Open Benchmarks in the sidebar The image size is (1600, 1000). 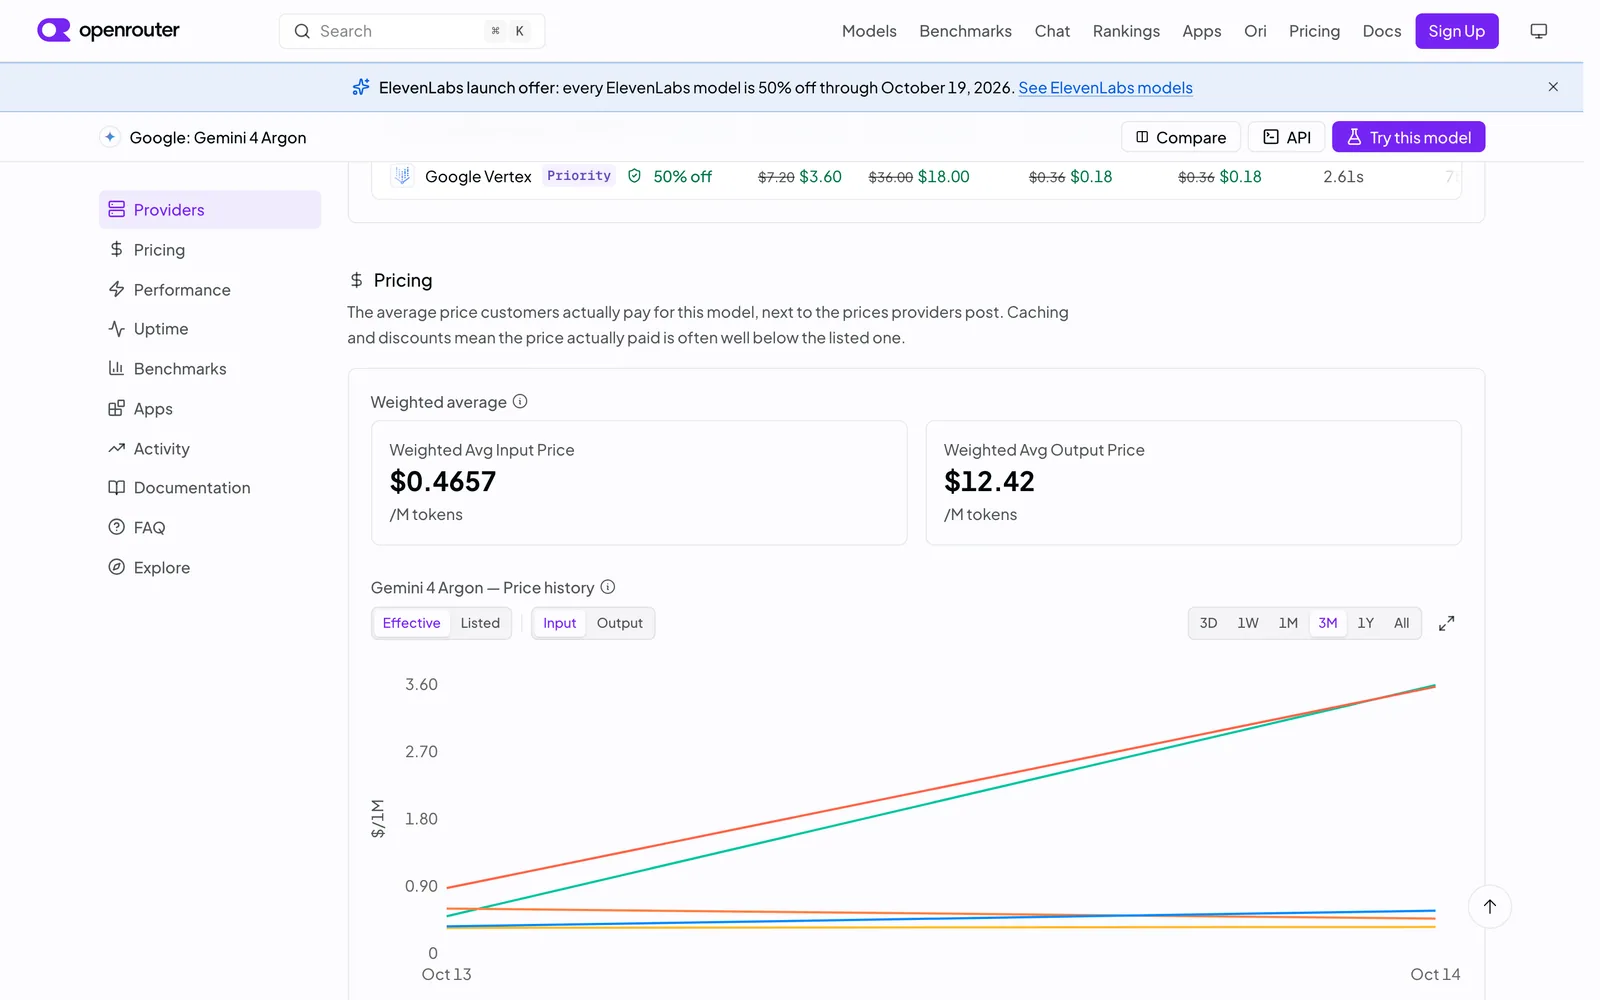point(210,369)
